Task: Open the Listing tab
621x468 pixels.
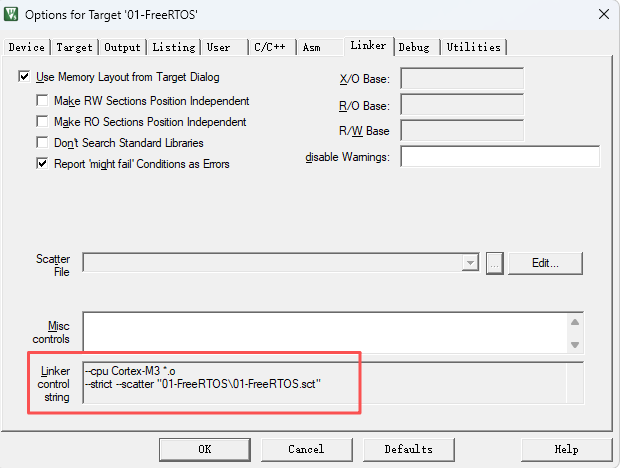Action: pos(173,47)
